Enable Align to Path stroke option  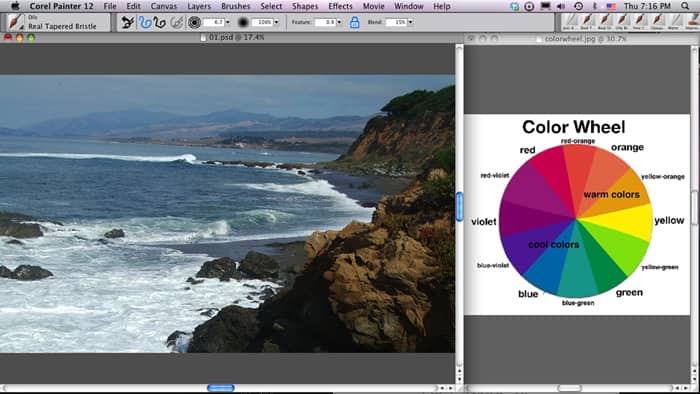[x=177, y=22]
